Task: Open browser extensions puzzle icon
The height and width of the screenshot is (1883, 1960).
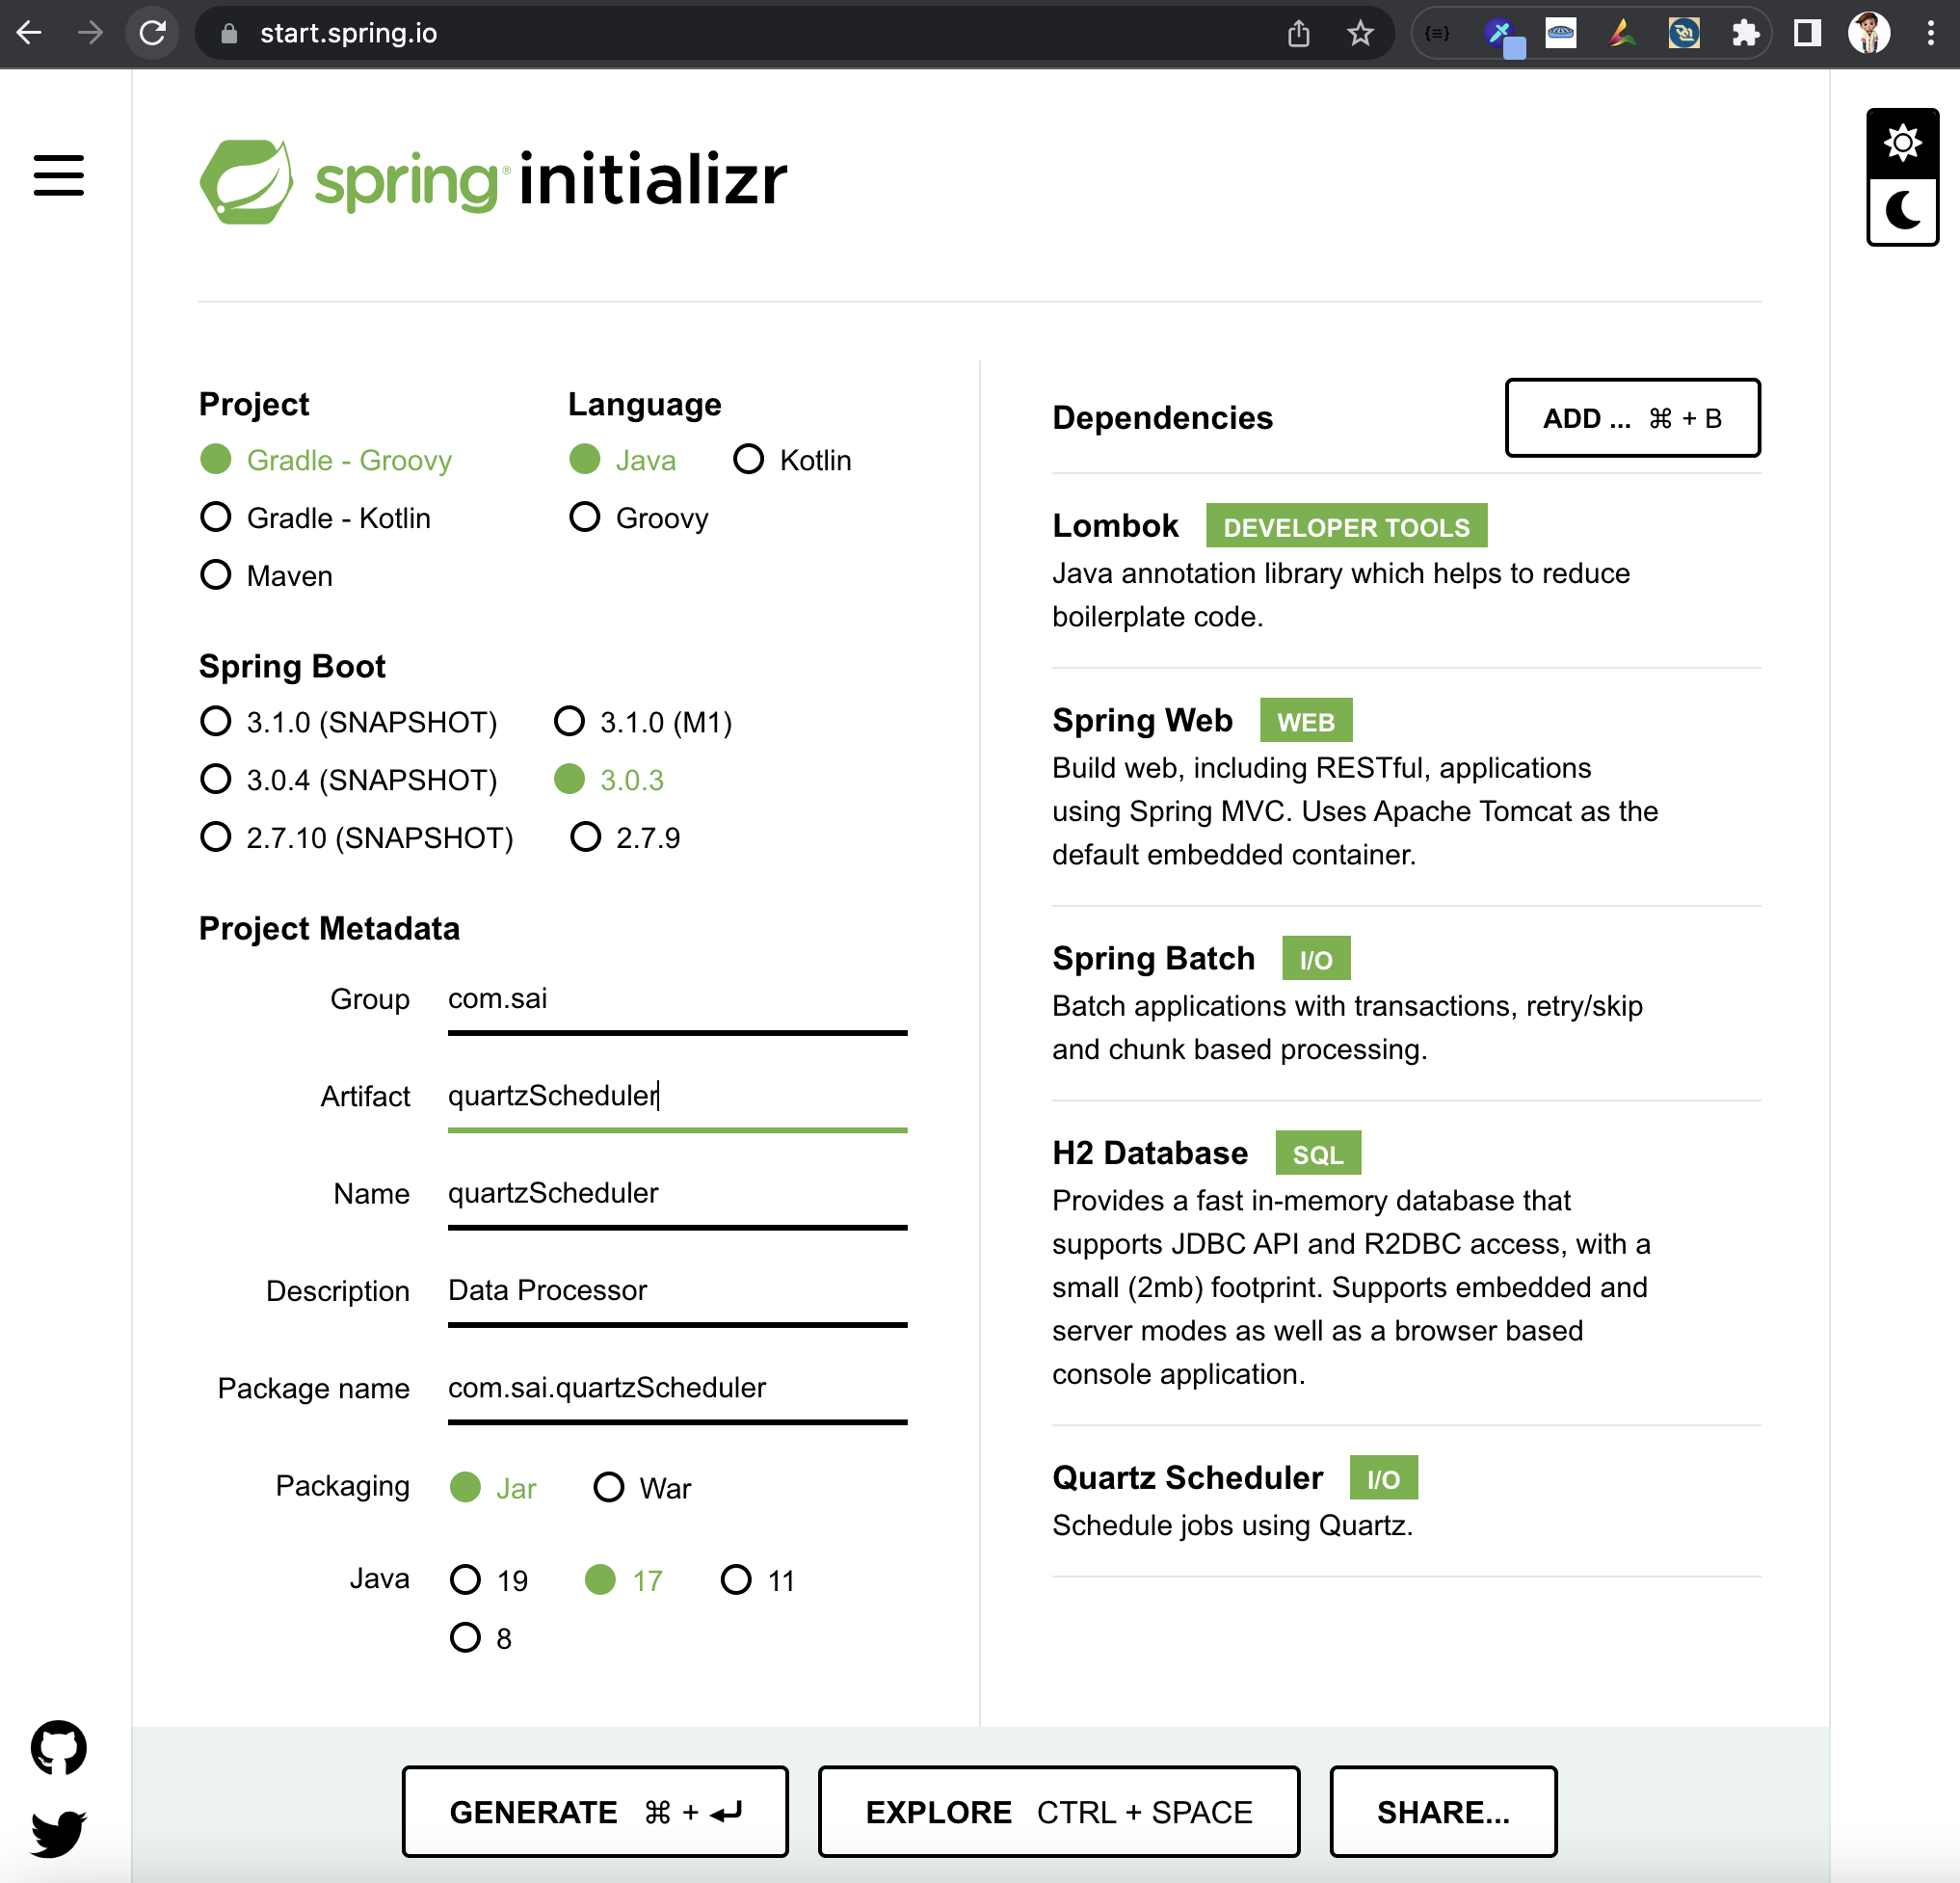Action: [1745, 33]
